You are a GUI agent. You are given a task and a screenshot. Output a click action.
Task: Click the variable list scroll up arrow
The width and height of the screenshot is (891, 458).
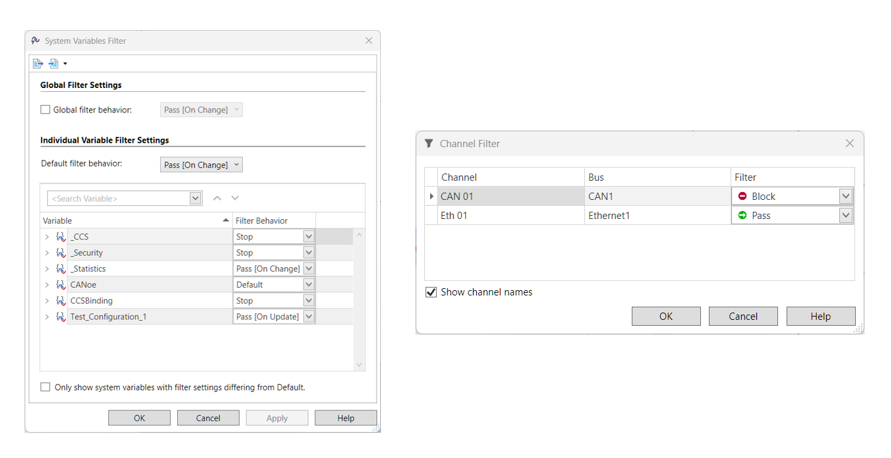coord(359,235)
